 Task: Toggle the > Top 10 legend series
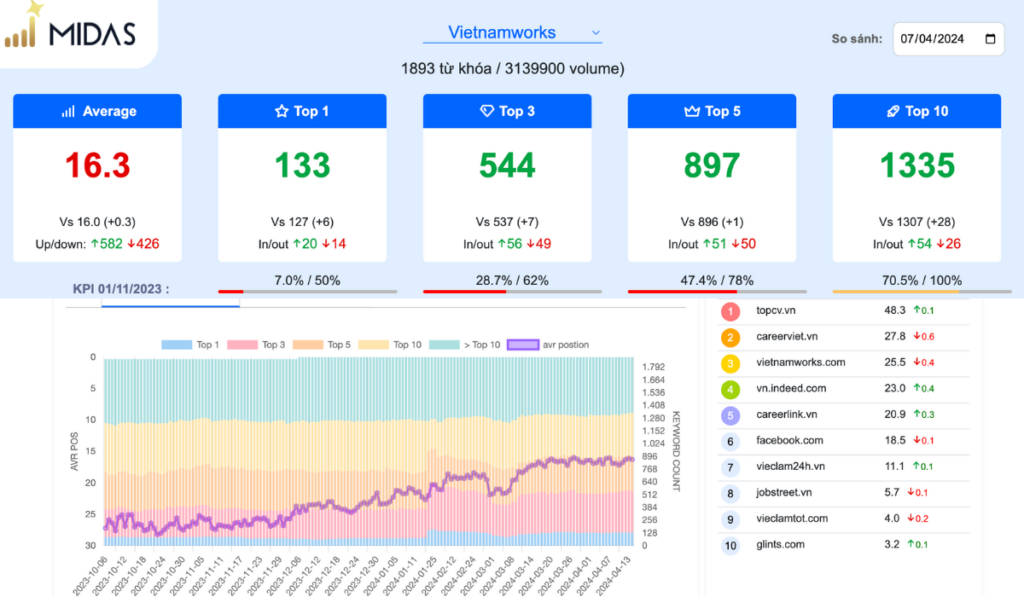pos(464,344)
